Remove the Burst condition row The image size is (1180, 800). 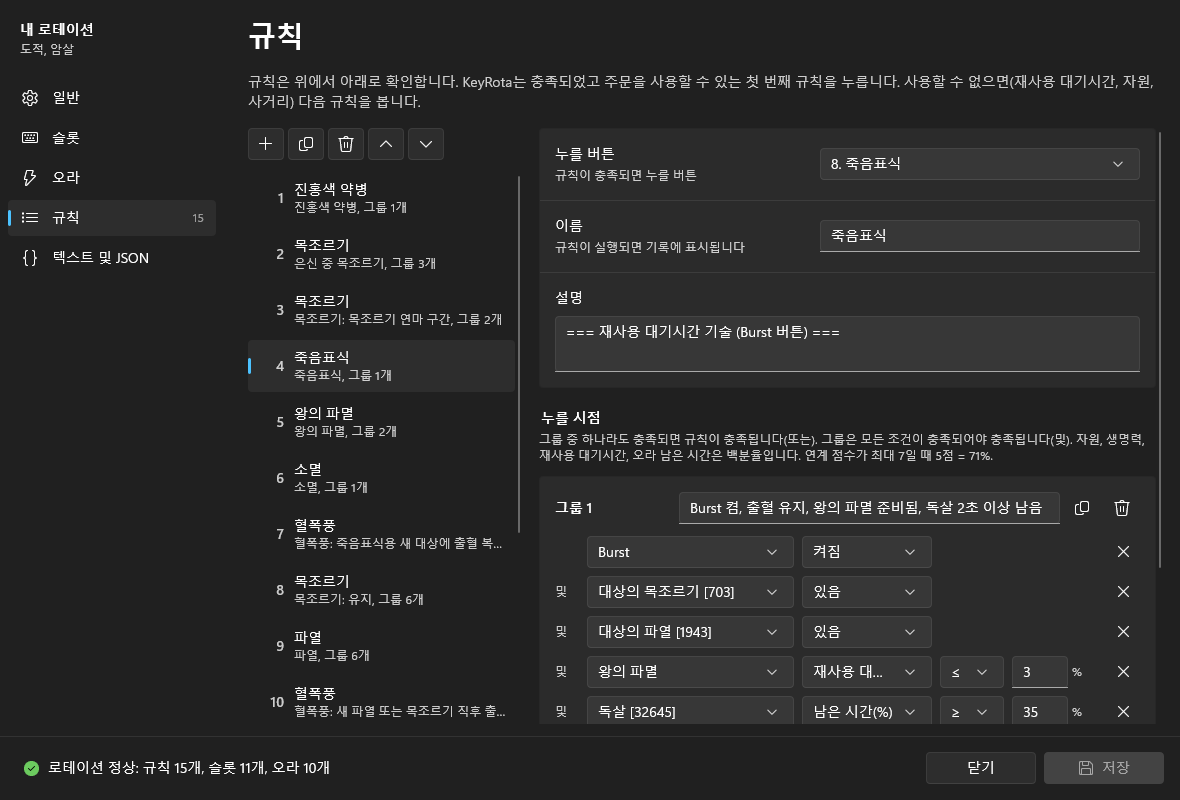click(x=1123, y=552)
